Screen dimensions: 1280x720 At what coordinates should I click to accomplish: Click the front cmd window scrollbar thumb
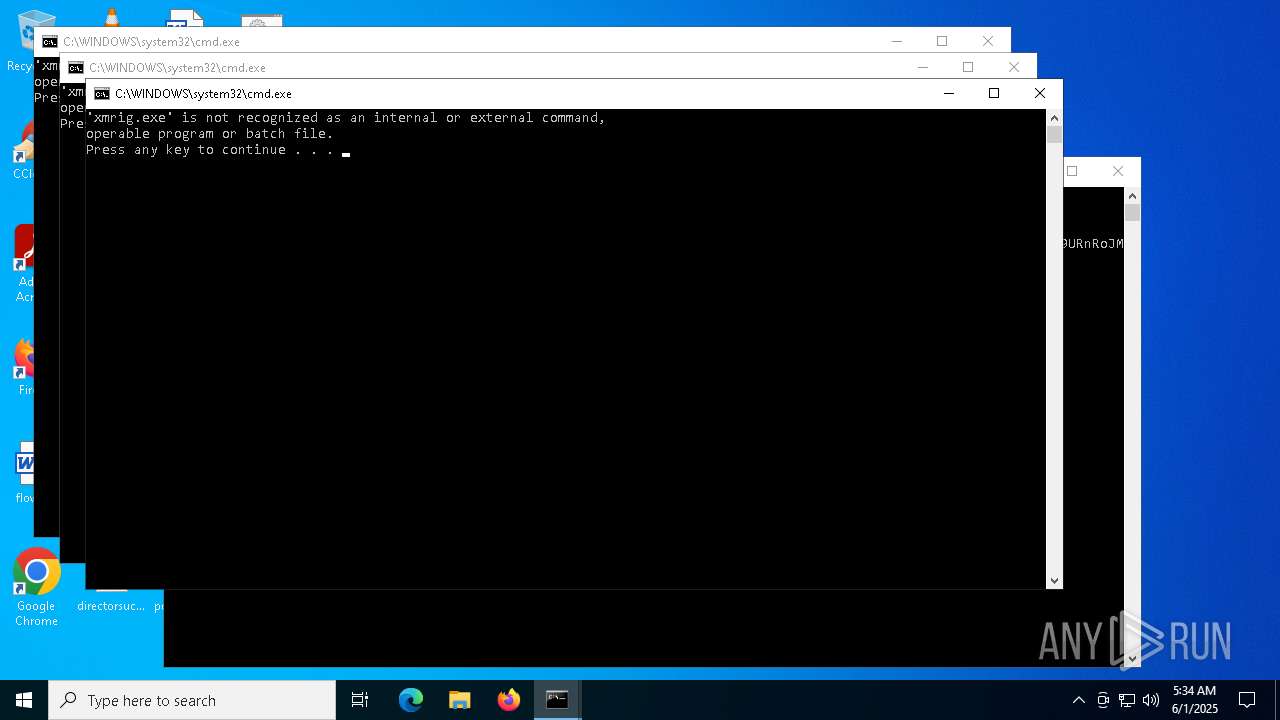click(1054, 135)
